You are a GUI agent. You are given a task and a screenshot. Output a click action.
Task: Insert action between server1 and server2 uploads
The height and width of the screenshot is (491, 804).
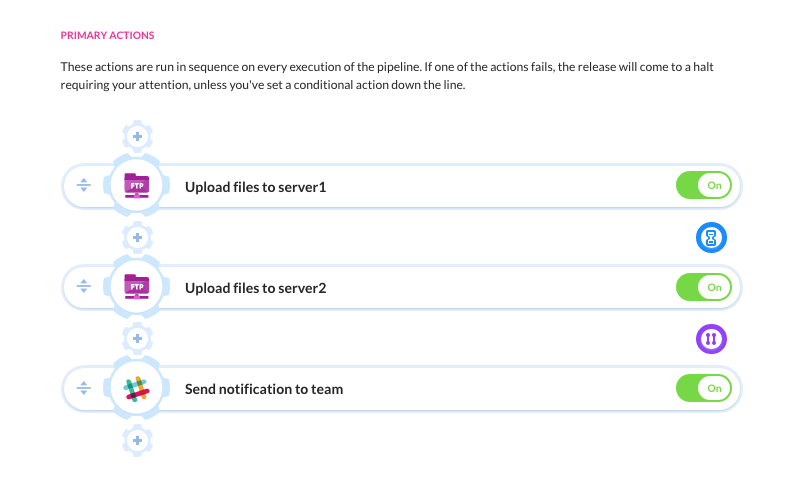point(137,237)
